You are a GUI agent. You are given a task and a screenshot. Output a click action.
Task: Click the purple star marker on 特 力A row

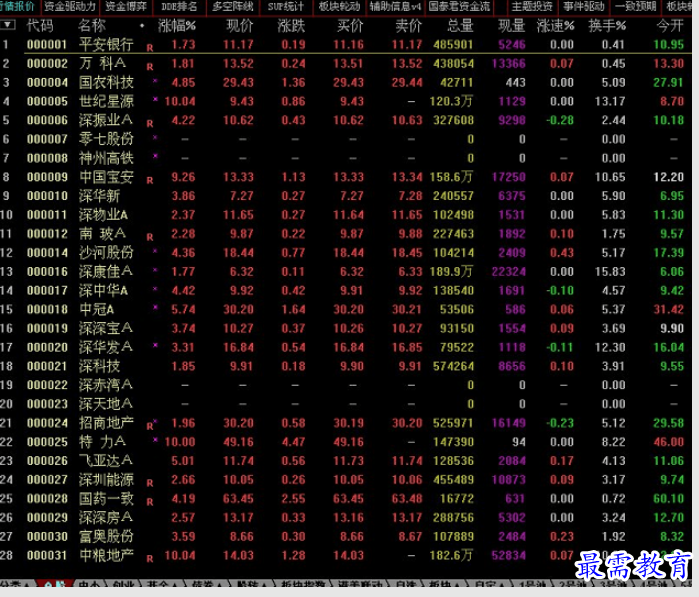[155, 440]
